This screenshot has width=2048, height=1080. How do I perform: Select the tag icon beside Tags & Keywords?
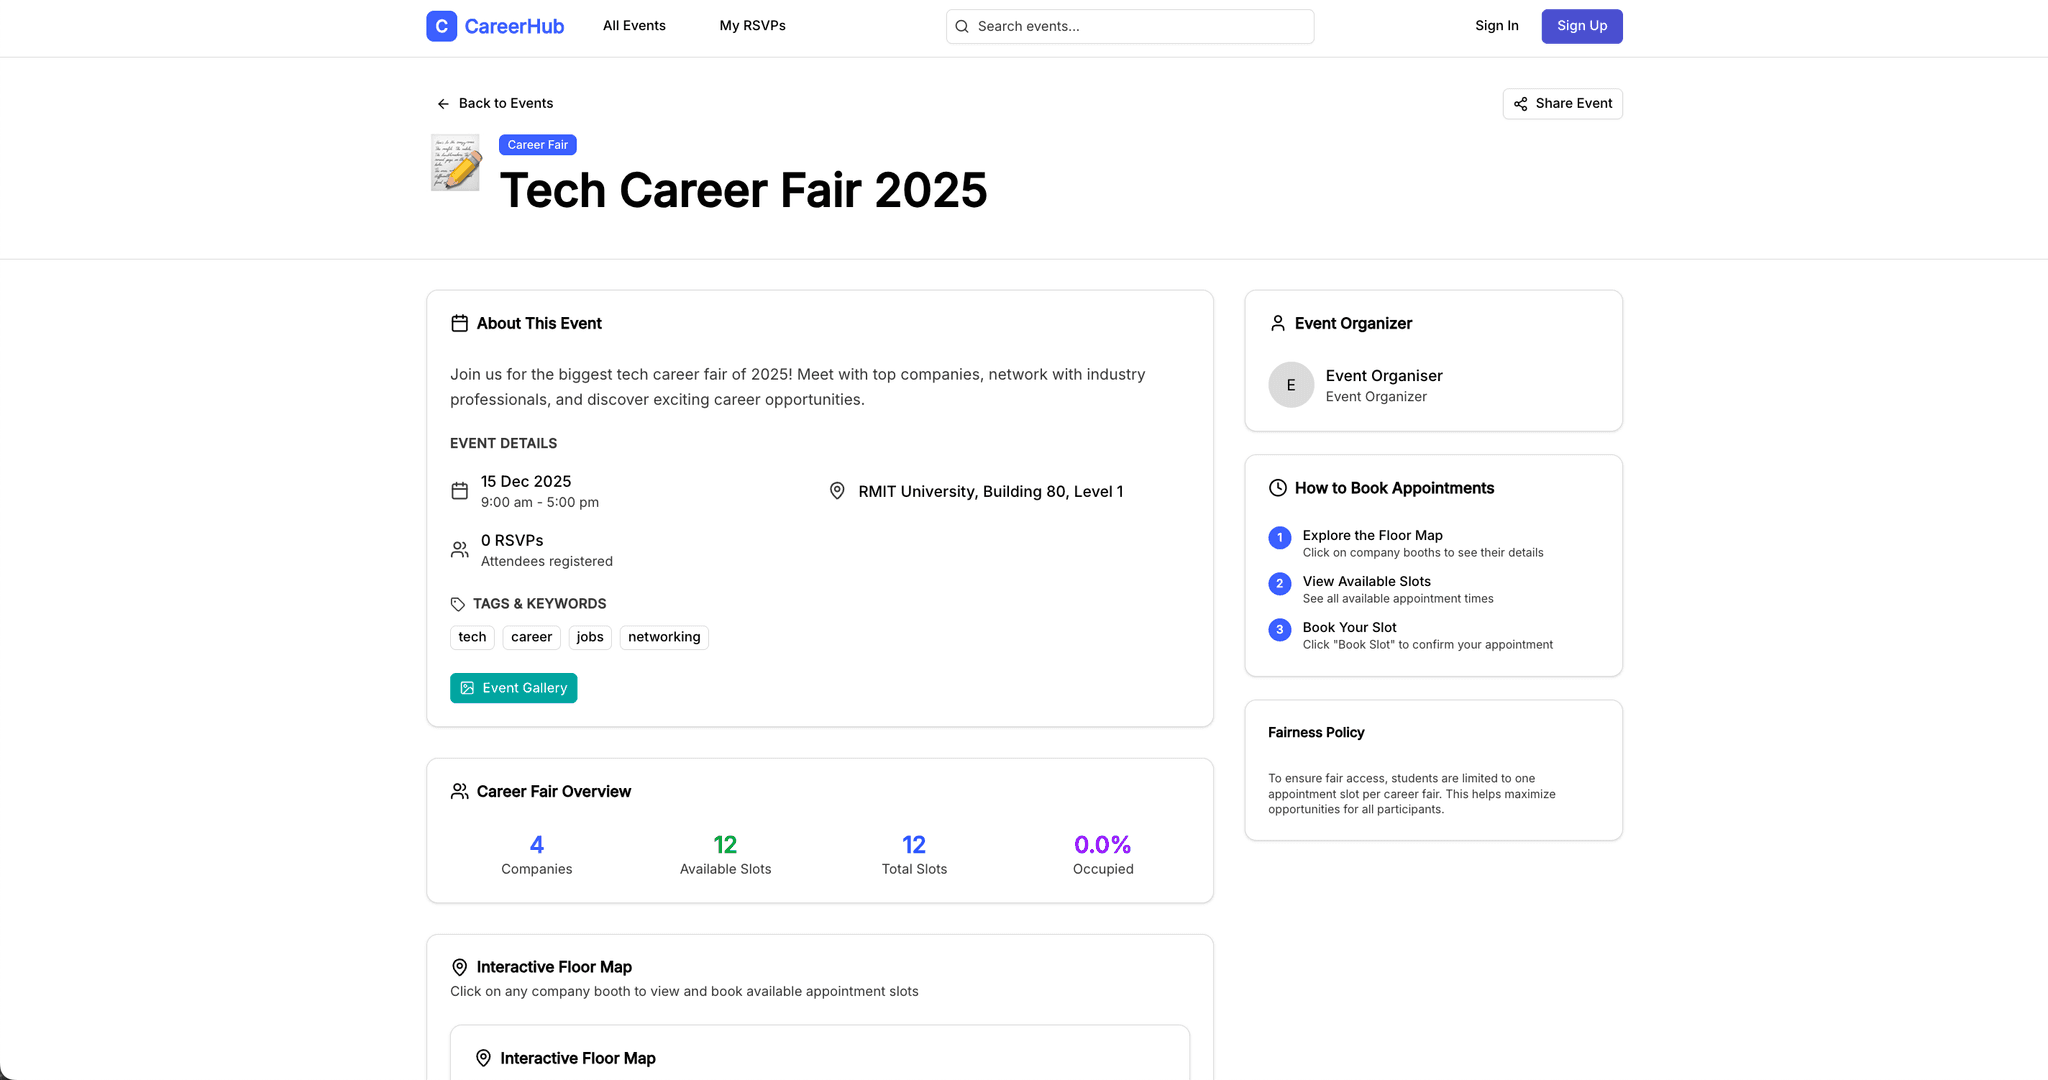pos(459,603)
